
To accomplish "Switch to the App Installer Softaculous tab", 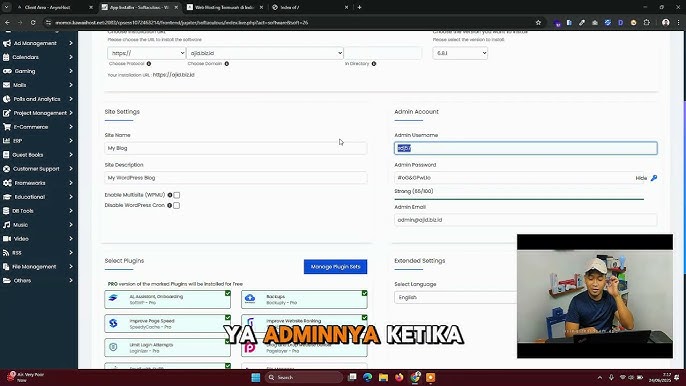I will tap(140, 7).
